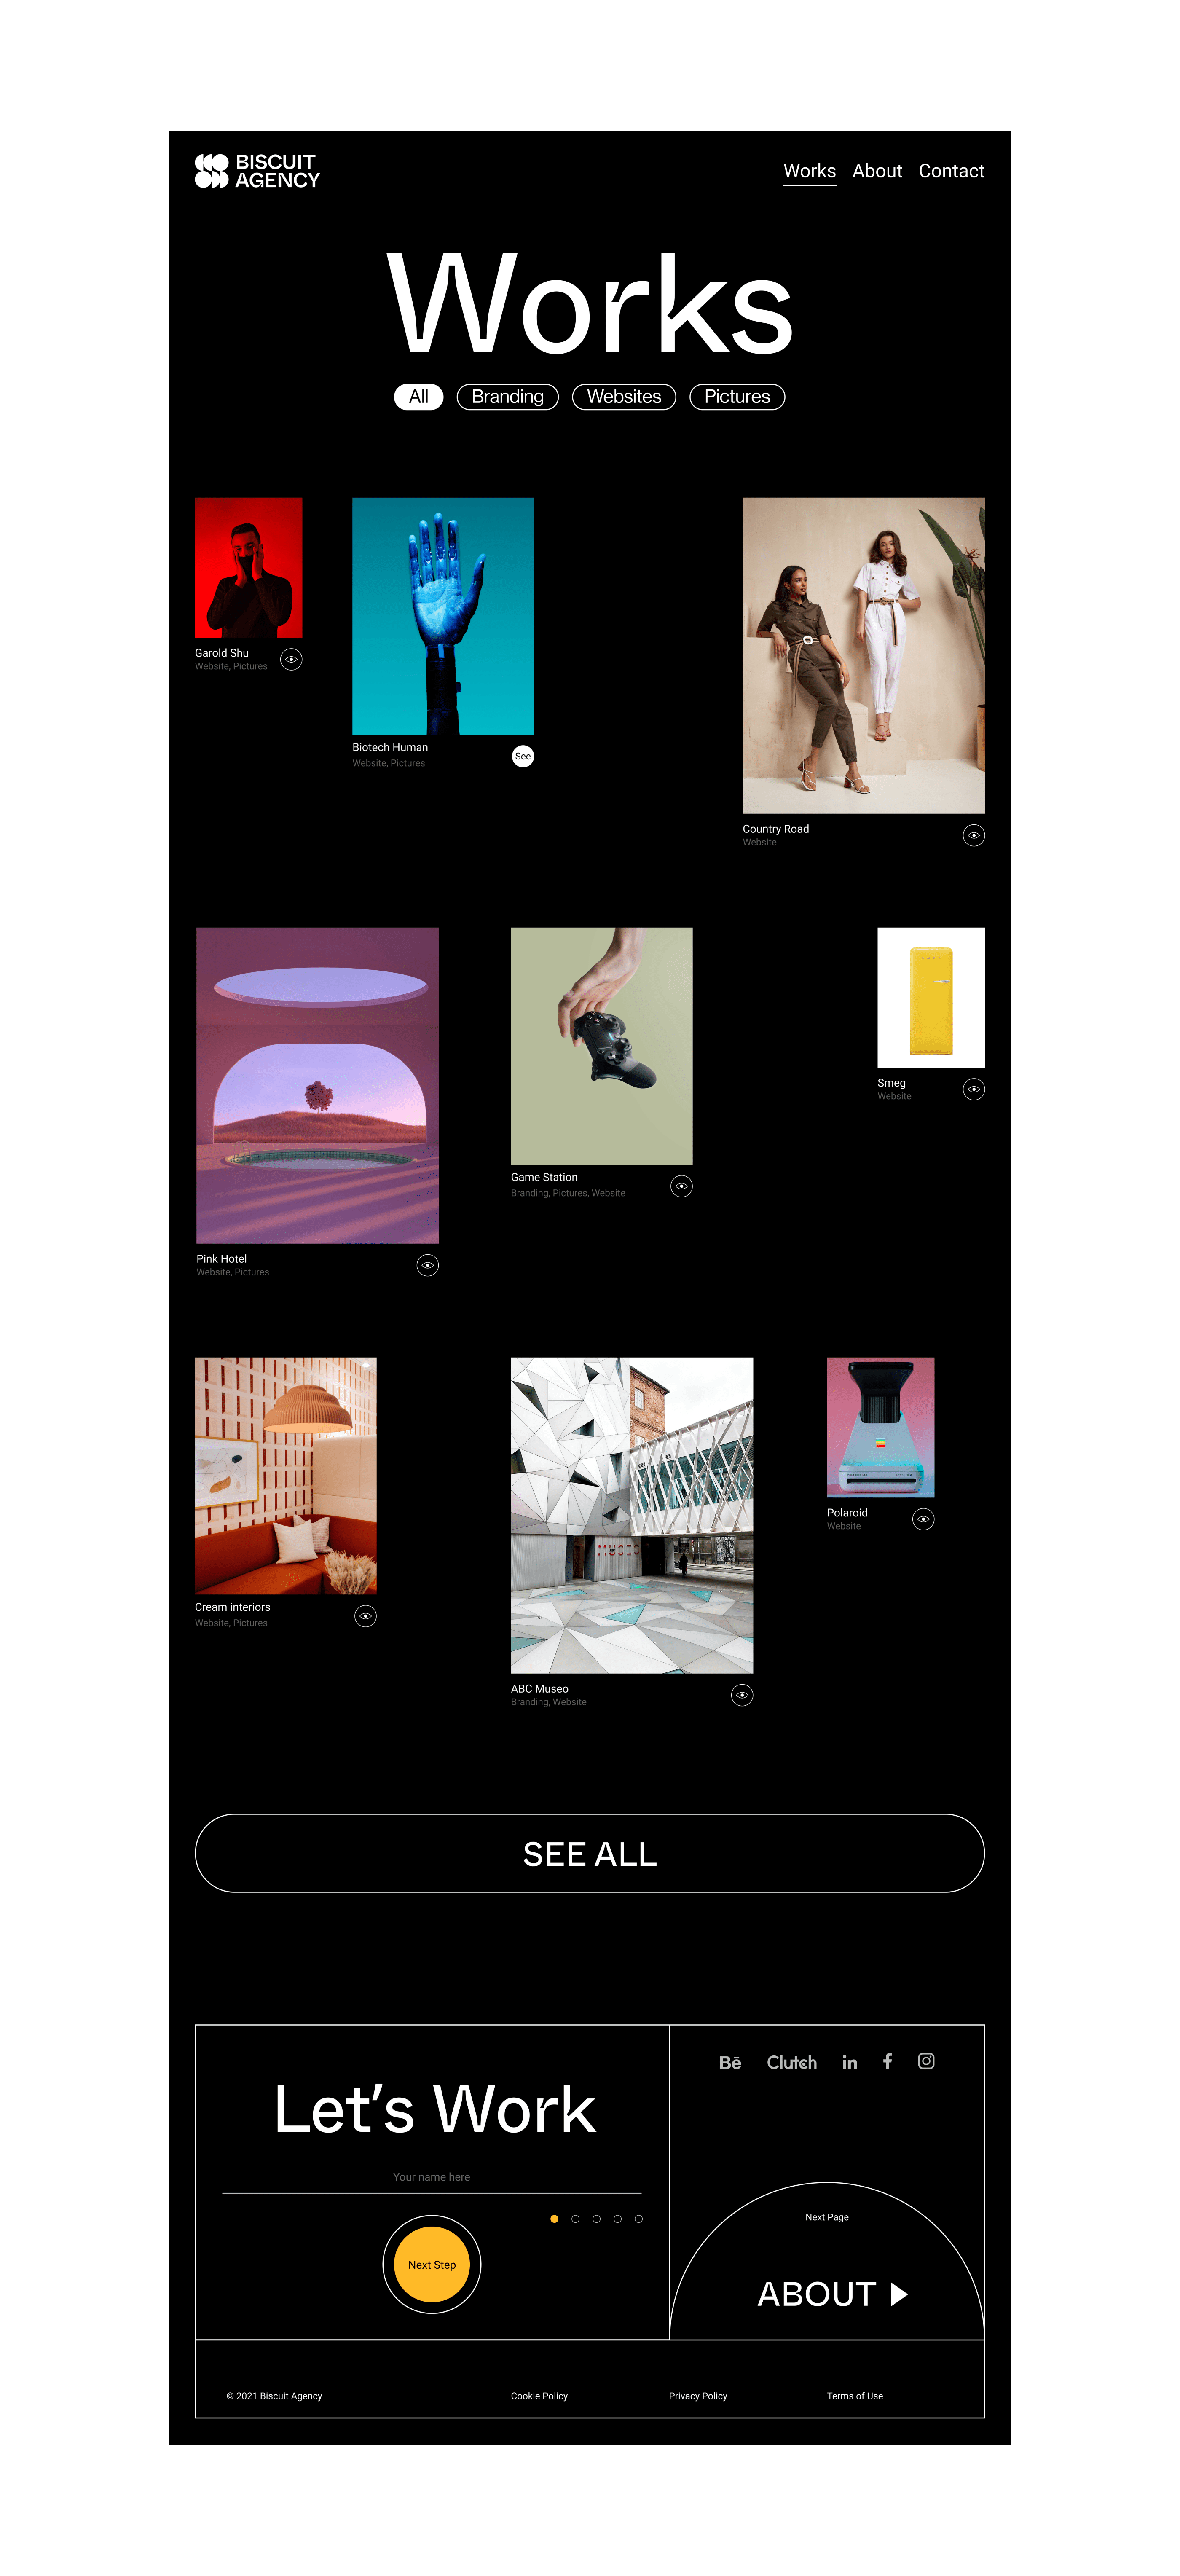Click the SEE ALL button
The height and width of the screenshot is (2576, 1180).
590,1853
